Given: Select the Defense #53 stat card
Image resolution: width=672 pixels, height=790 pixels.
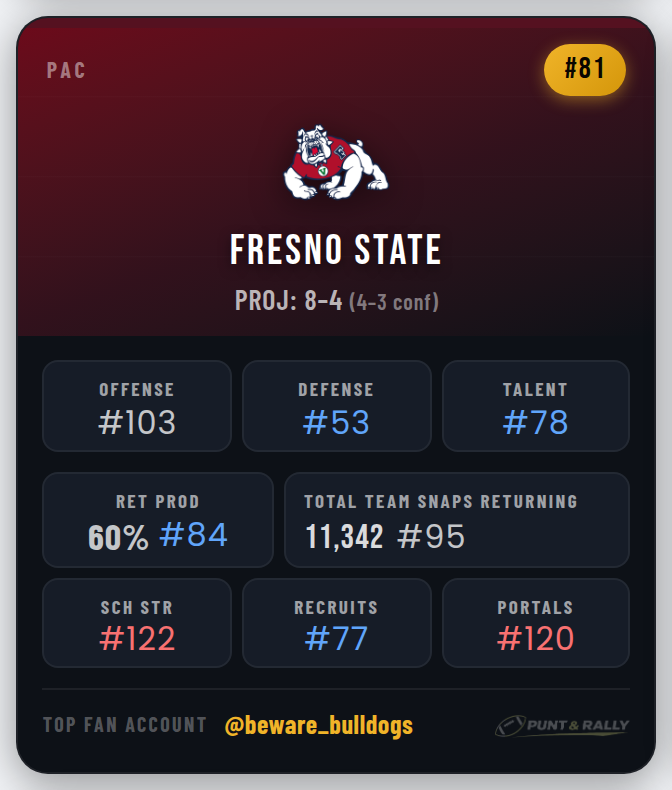Looking at the screenshot, I should click(x=336, y=407).
